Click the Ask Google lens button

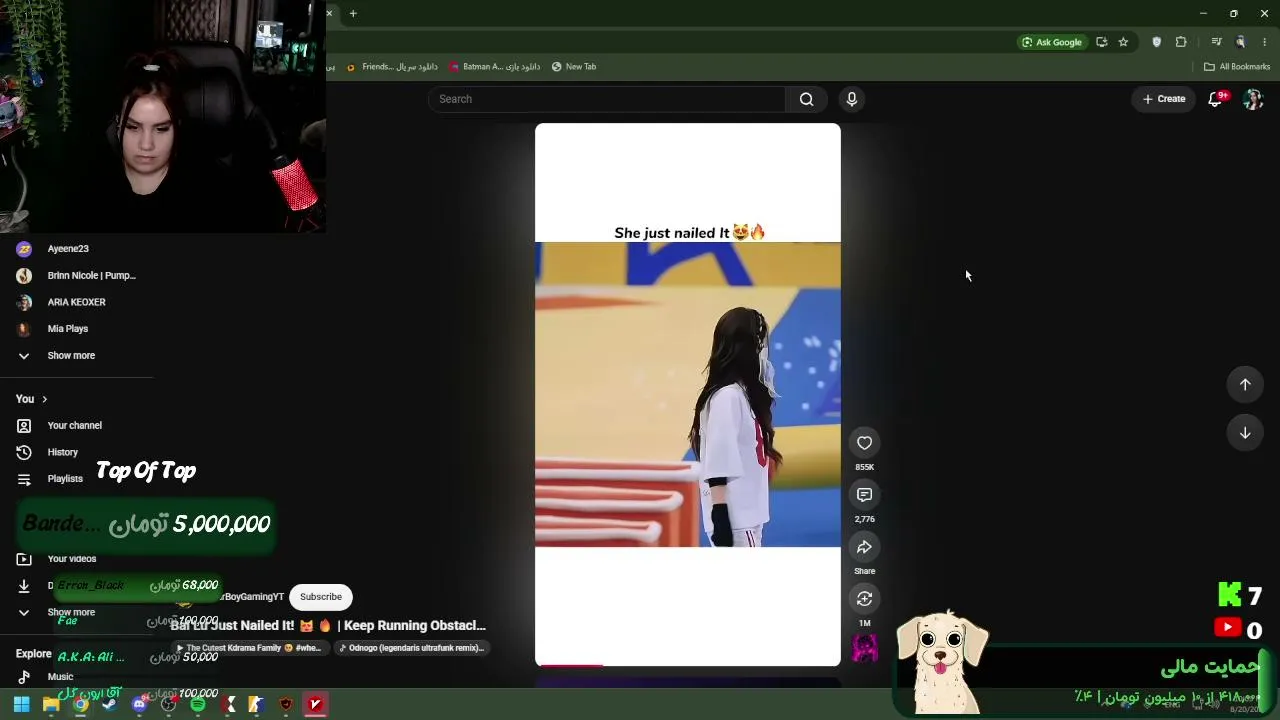(x=1052, y=42)
